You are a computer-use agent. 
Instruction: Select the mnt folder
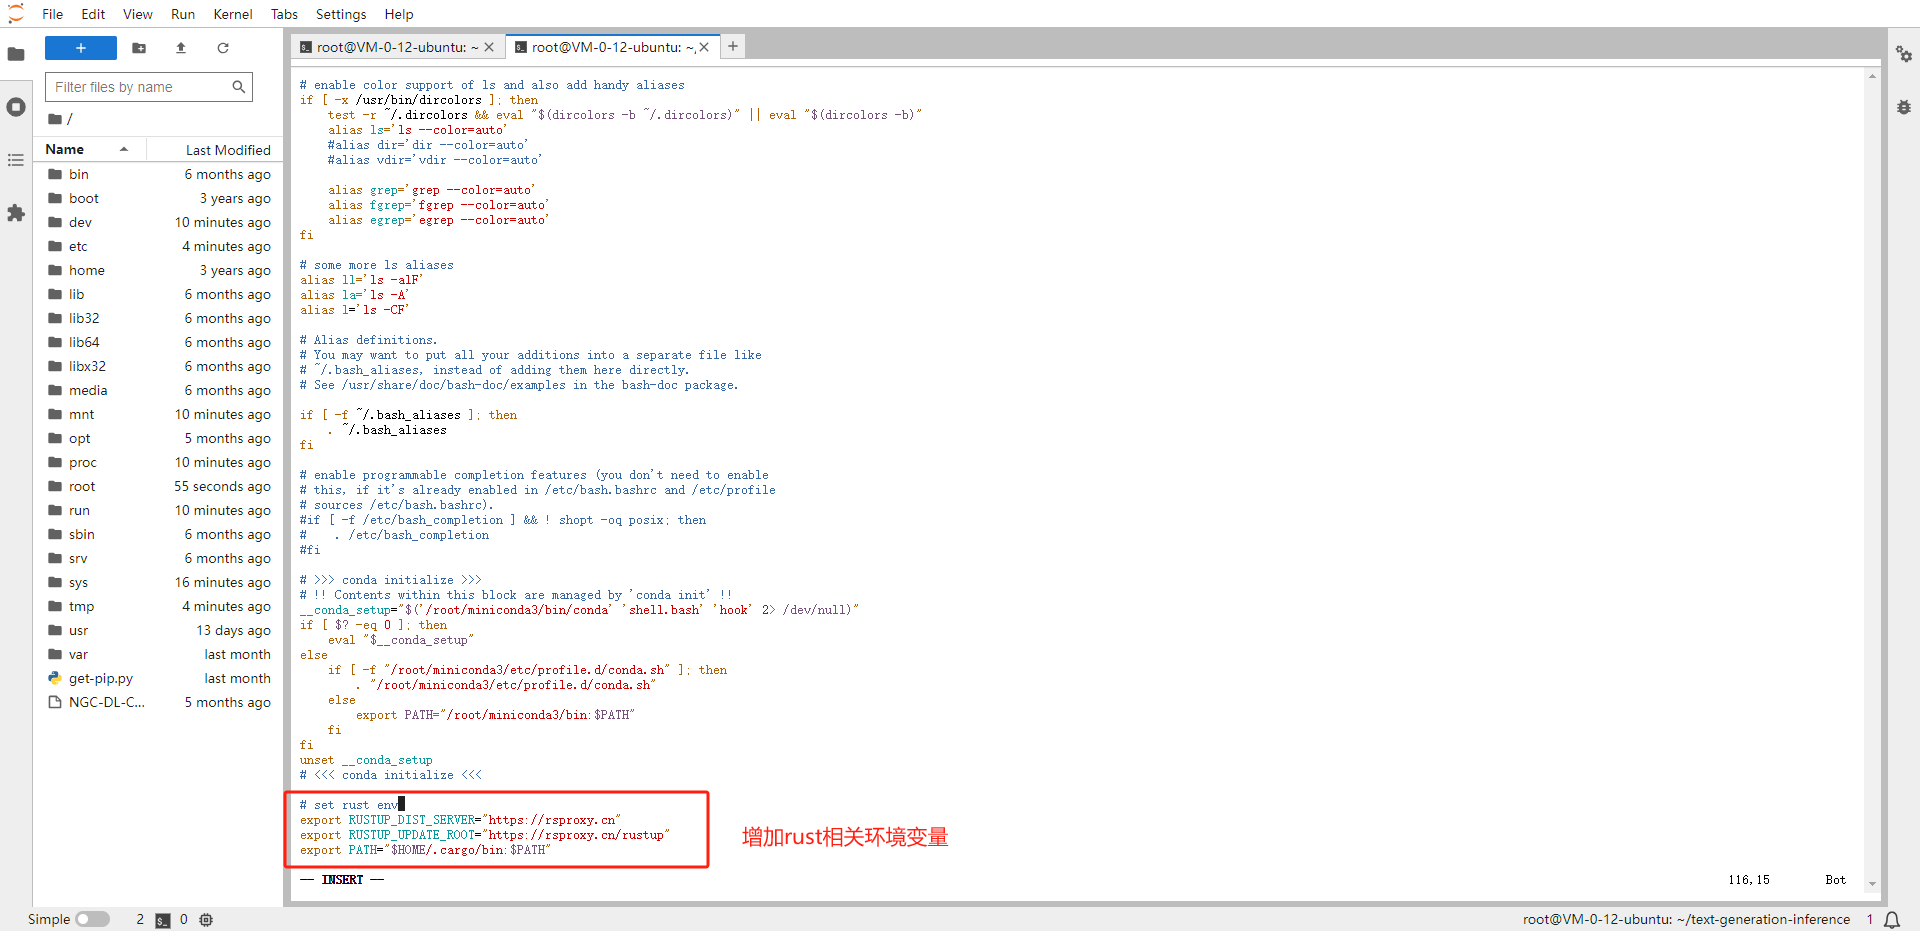click(x=159, y=414)
